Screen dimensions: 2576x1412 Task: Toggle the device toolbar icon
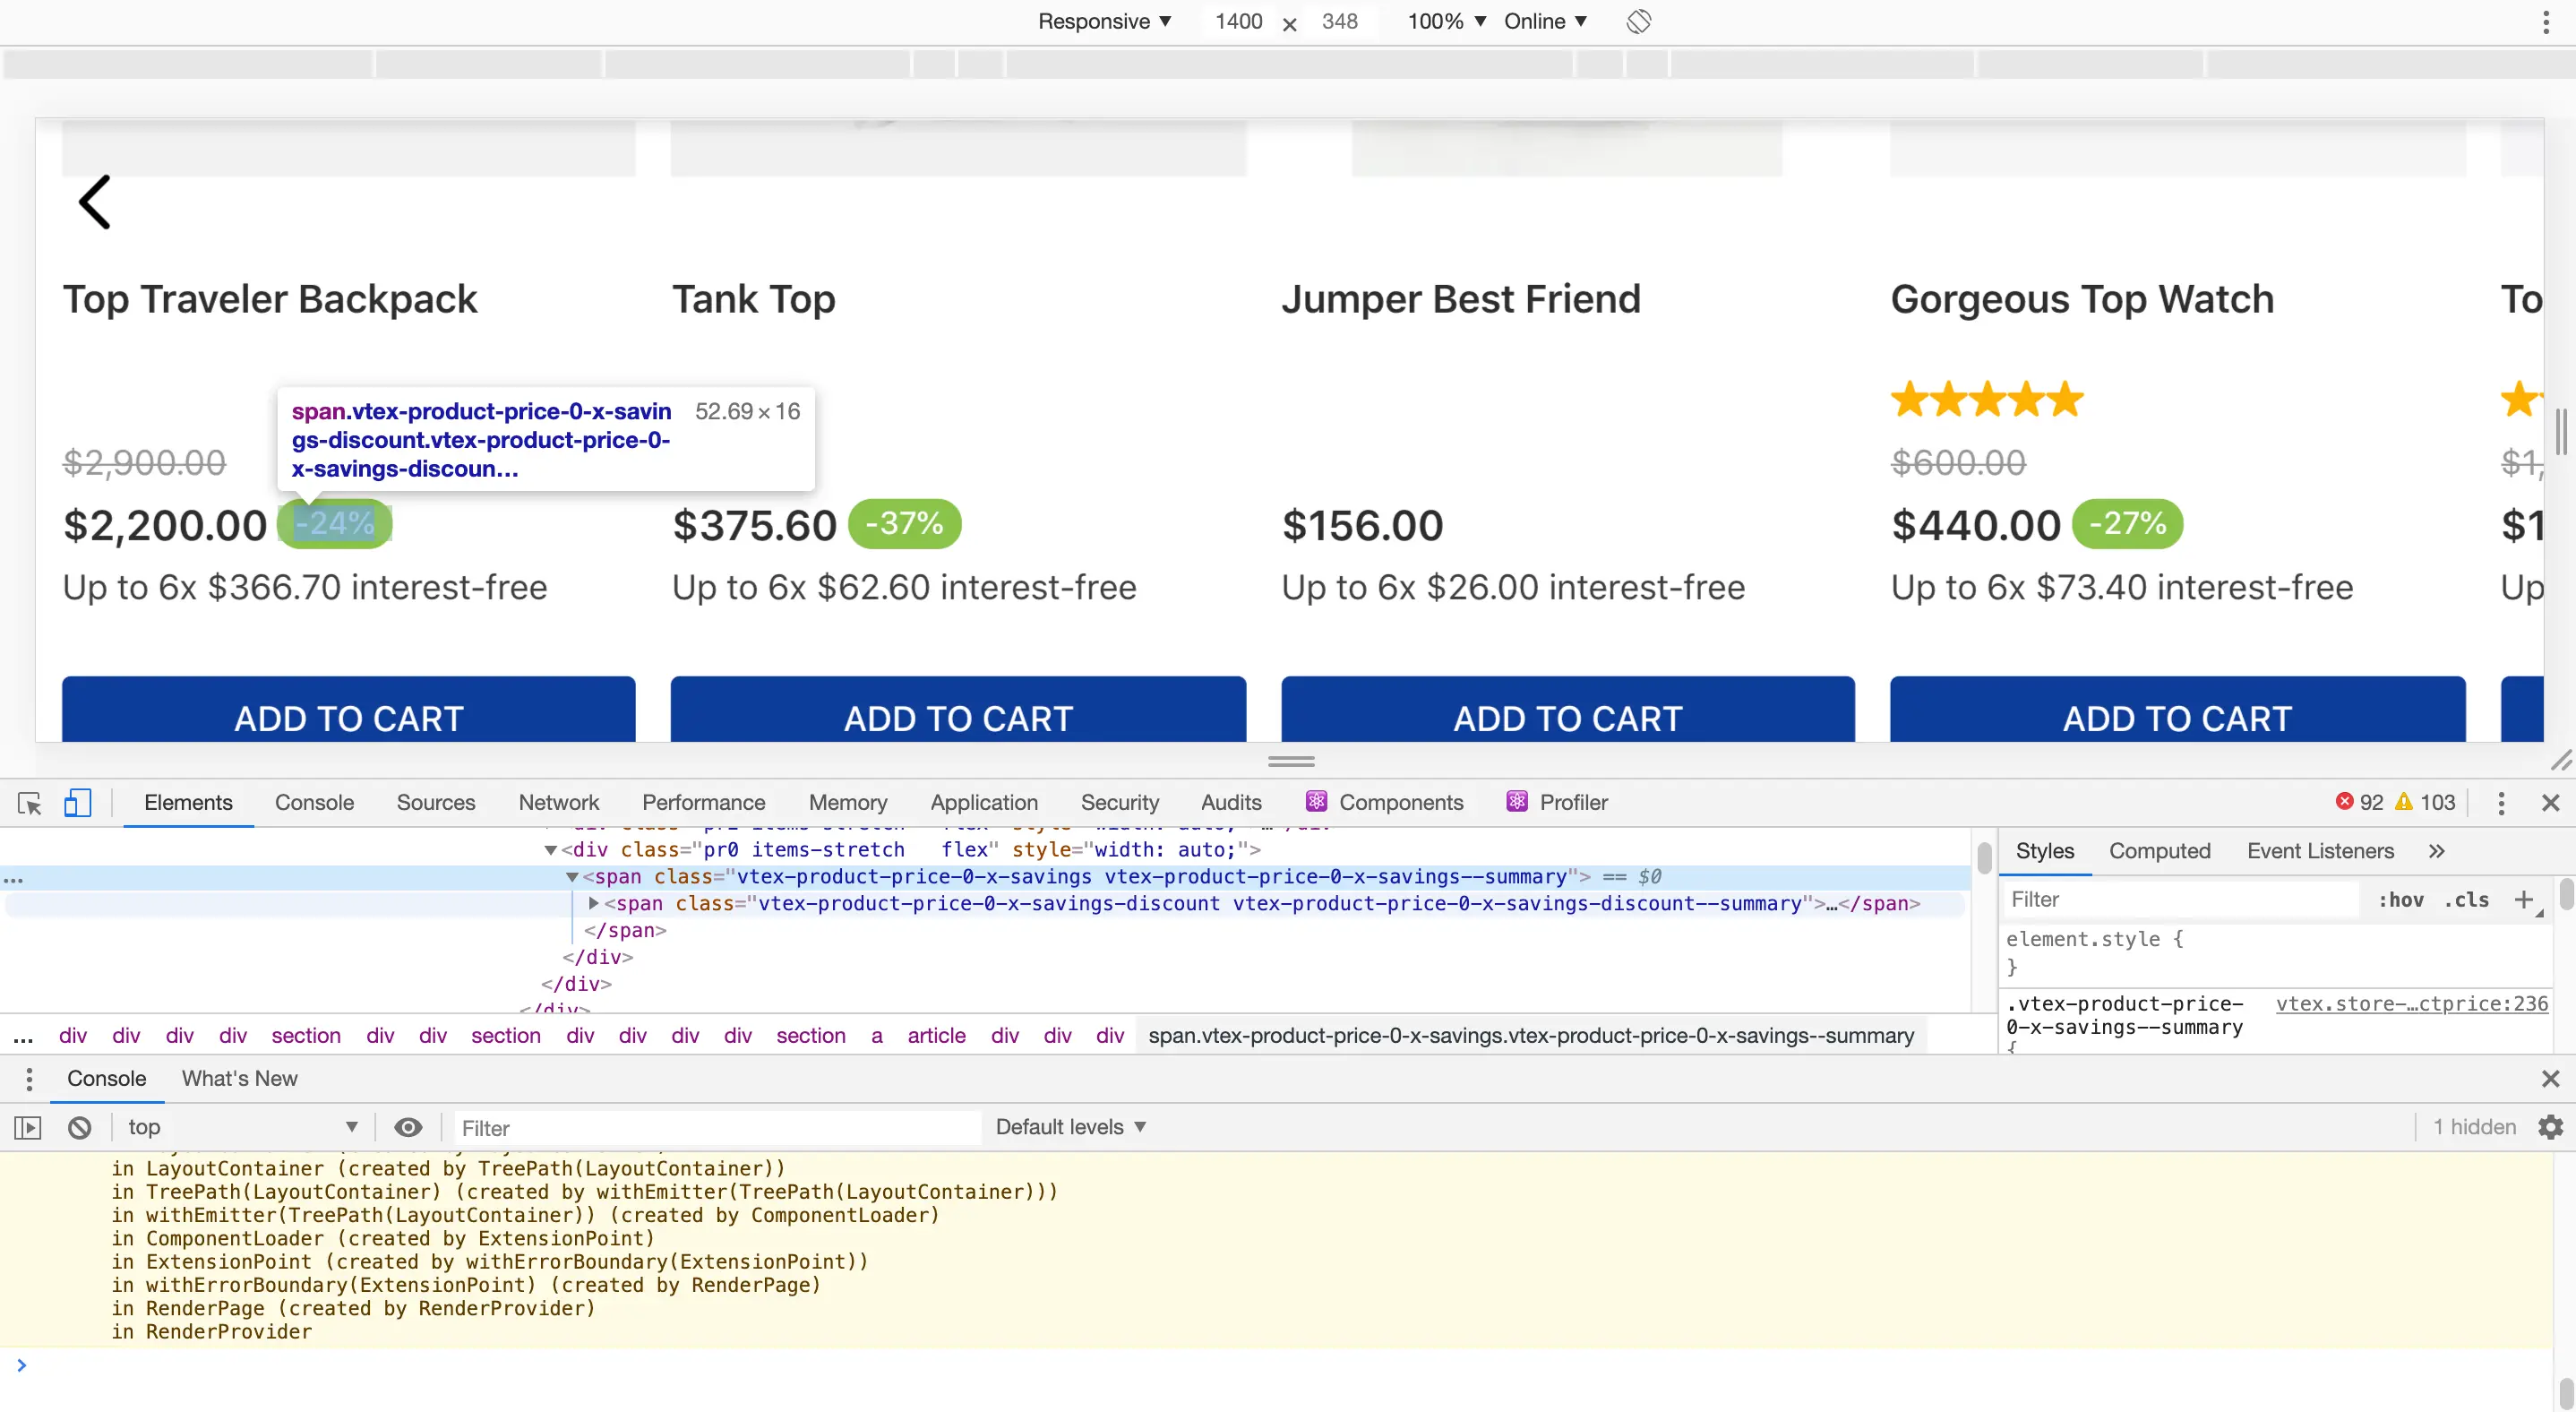click(x=78, y=803)
